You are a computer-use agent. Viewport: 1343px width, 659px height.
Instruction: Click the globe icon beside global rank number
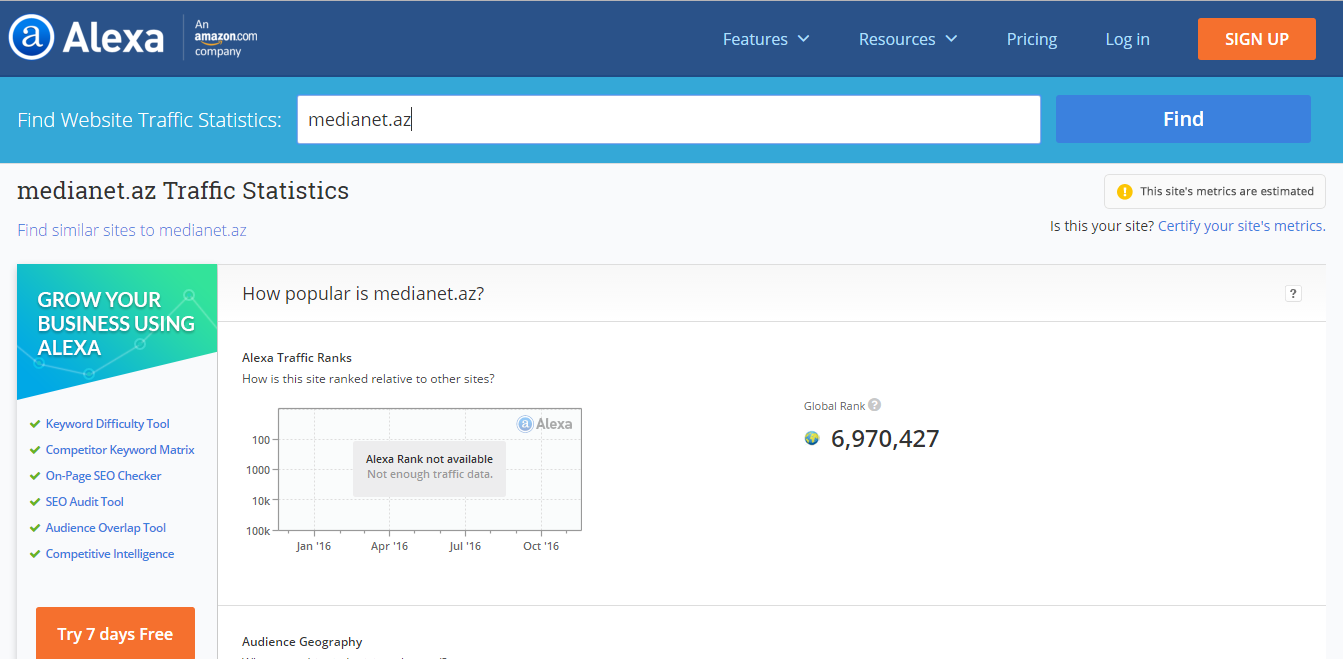[812, 438]
